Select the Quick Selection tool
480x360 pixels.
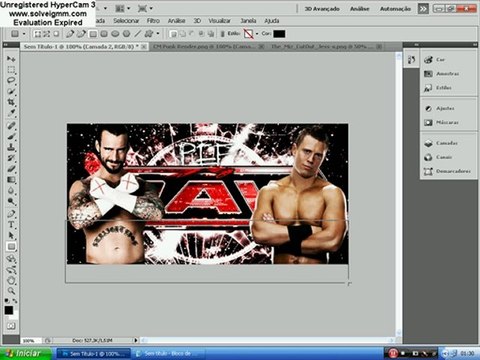coord(11,91)
